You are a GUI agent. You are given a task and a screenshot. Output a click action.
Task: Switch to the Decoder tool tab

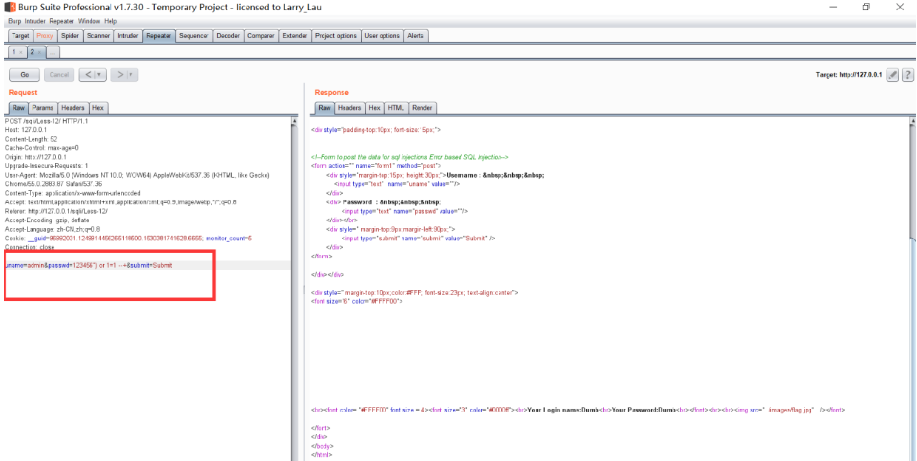[228, 36]
